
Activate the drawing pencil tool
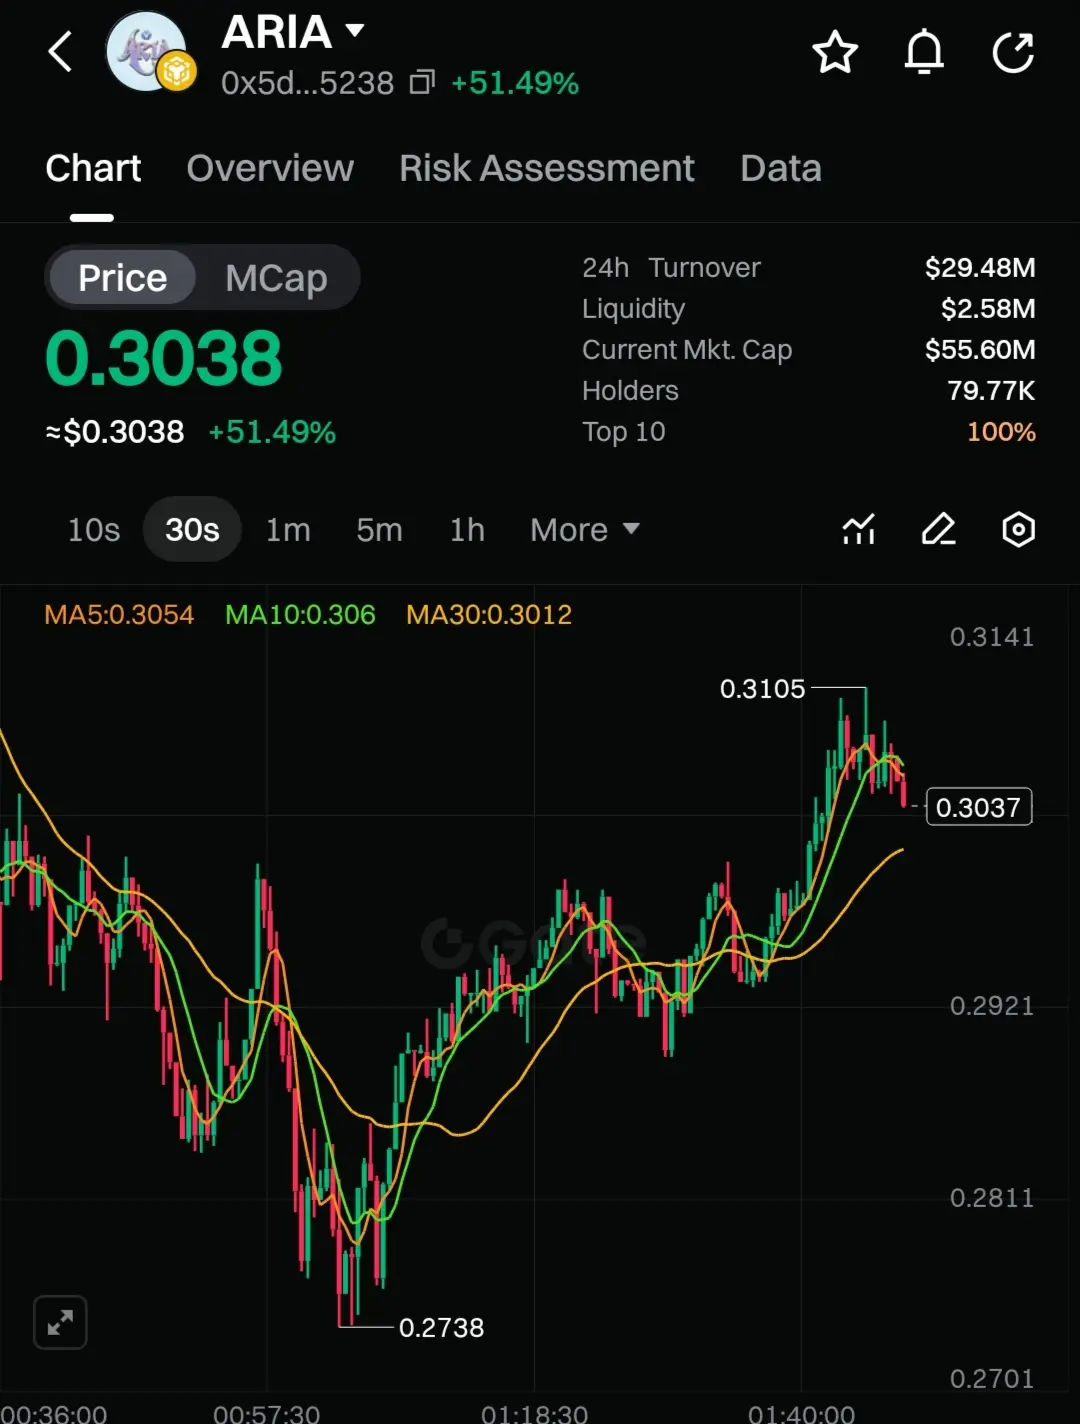point(938,529)
